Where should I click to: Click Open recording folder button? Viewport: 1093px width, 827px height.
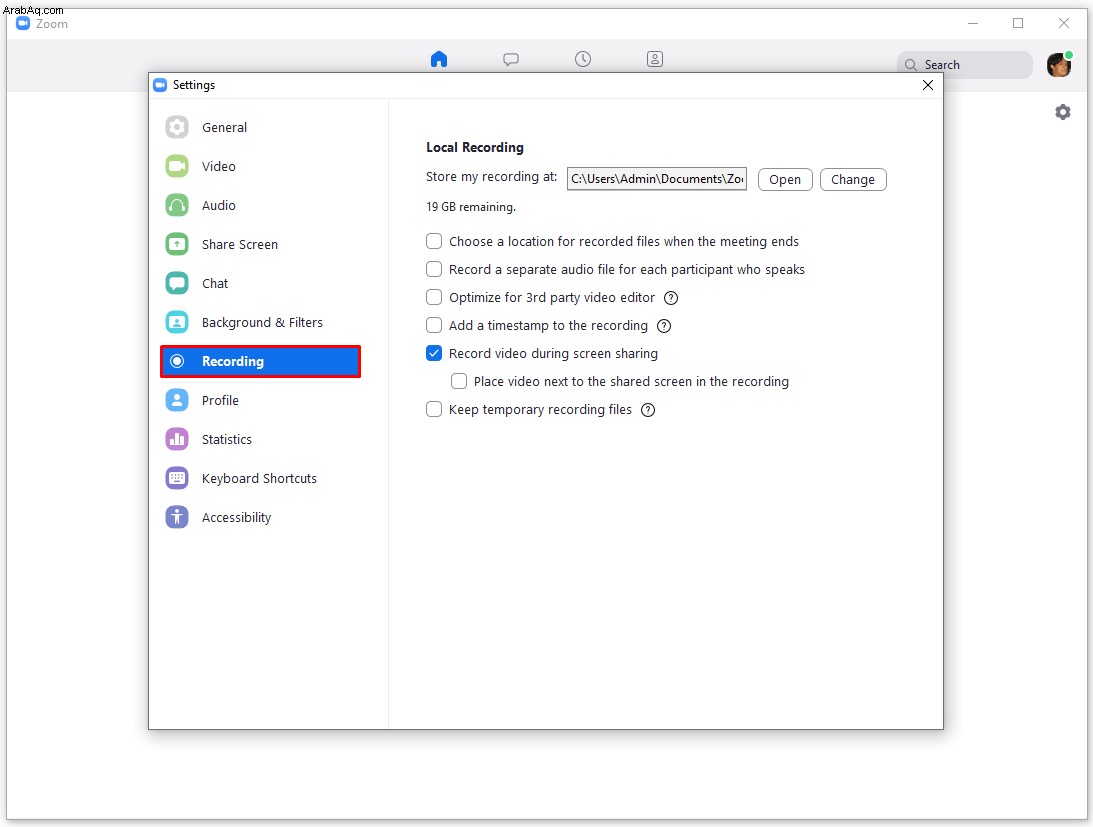coord(785,179)
